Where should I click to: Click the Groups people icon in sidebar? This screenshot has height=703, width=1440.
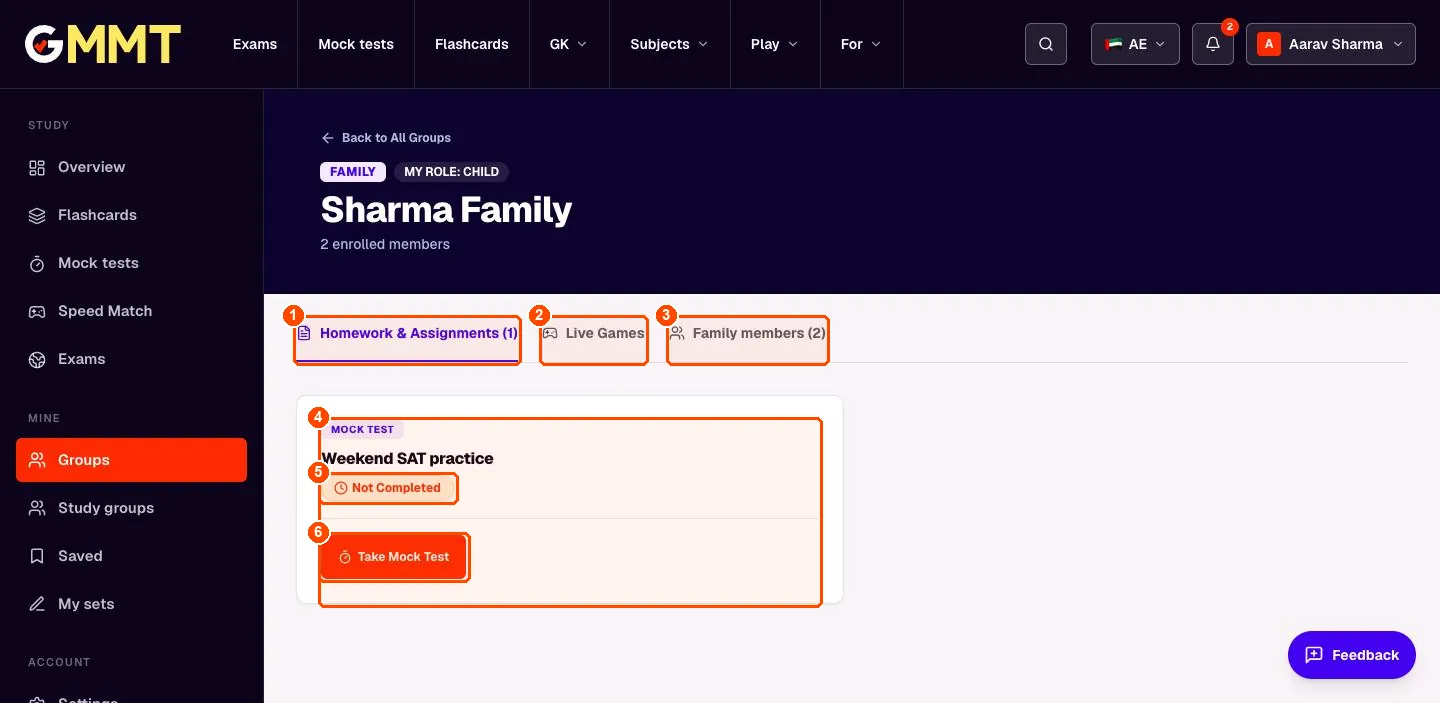pos(37,460)
